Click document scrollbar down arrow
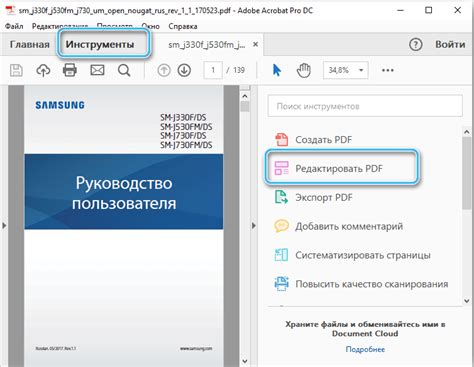The image size is (474, 367). pyautogui.click(x=245, y=361)
